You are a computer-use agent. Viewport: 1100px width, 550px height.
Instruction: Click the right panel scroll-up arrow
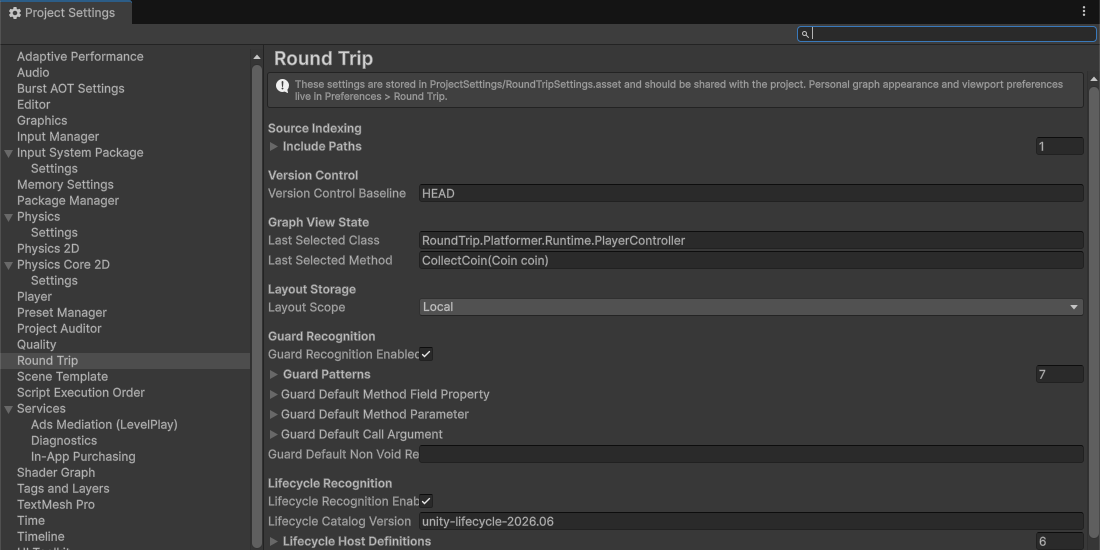tap(1094, 79)
